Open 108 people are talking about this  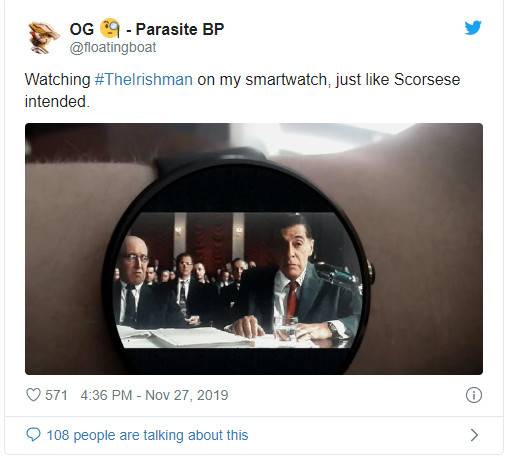[147, 435]
